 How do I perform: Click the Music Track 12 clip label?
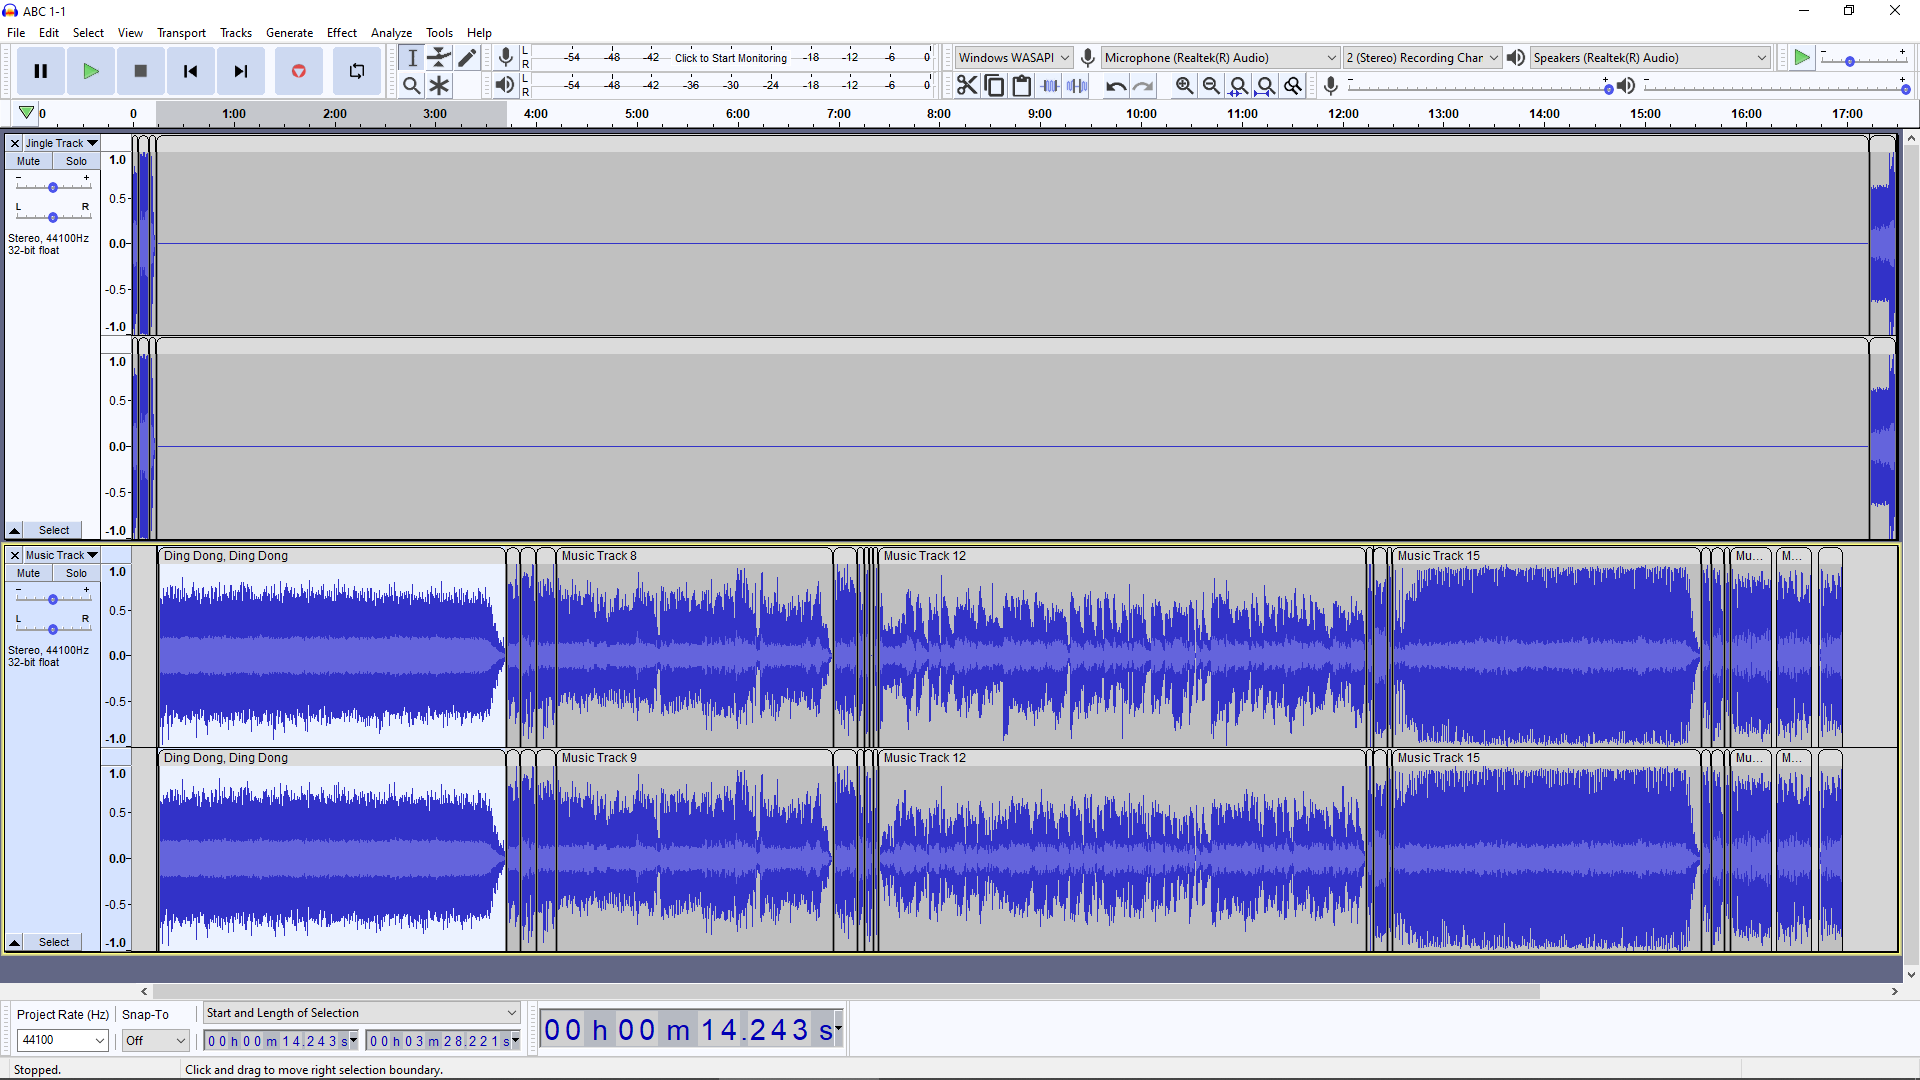click(924, 556)
